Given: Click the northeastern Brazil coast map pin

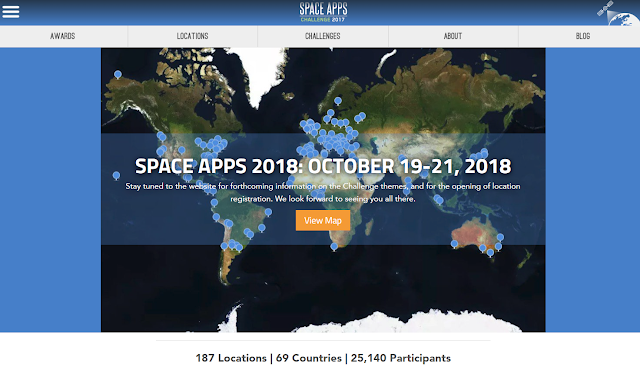Looking at the screenshot, I should (x=268, y=212).
